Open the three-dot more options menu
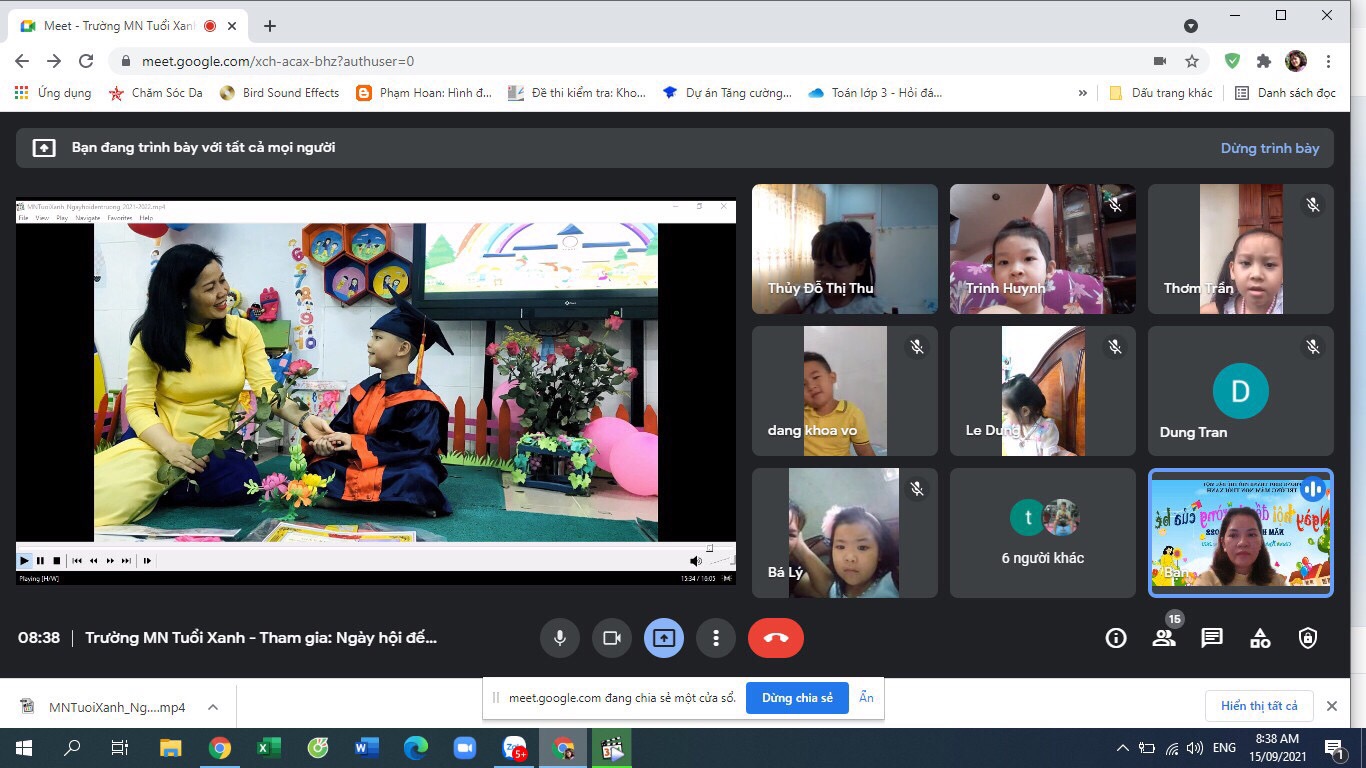Viewport: 1366px width, 768px height. (716, 638)
